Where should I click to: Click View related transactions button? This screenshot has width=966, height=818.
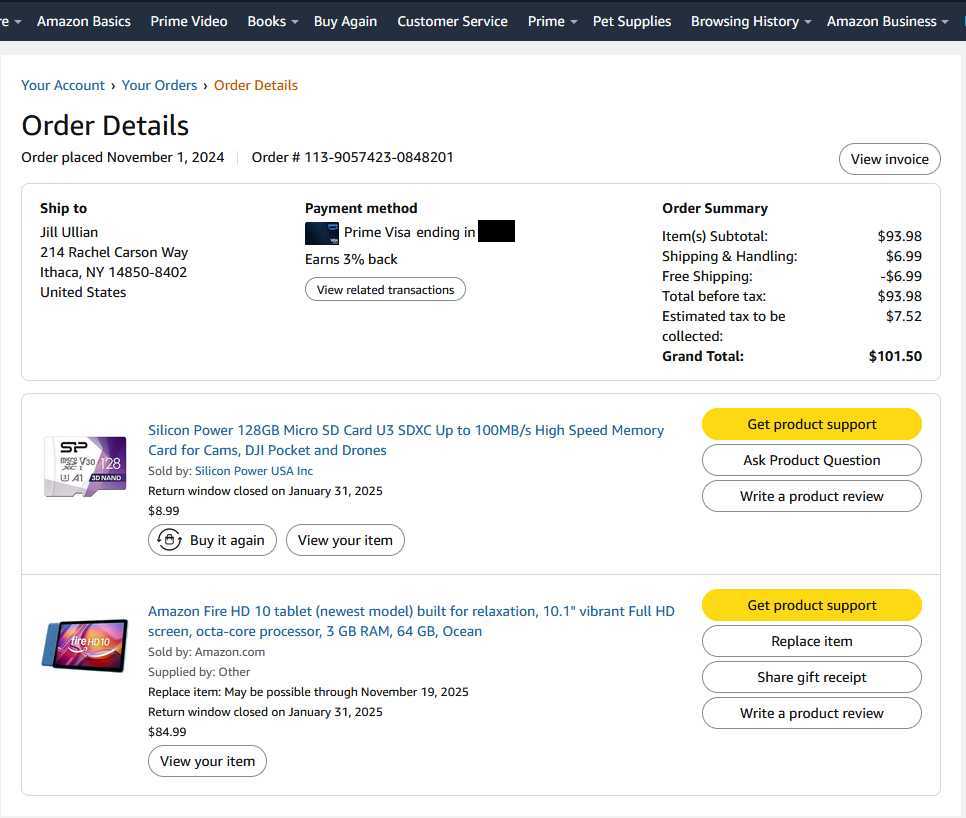pos(385,290)
